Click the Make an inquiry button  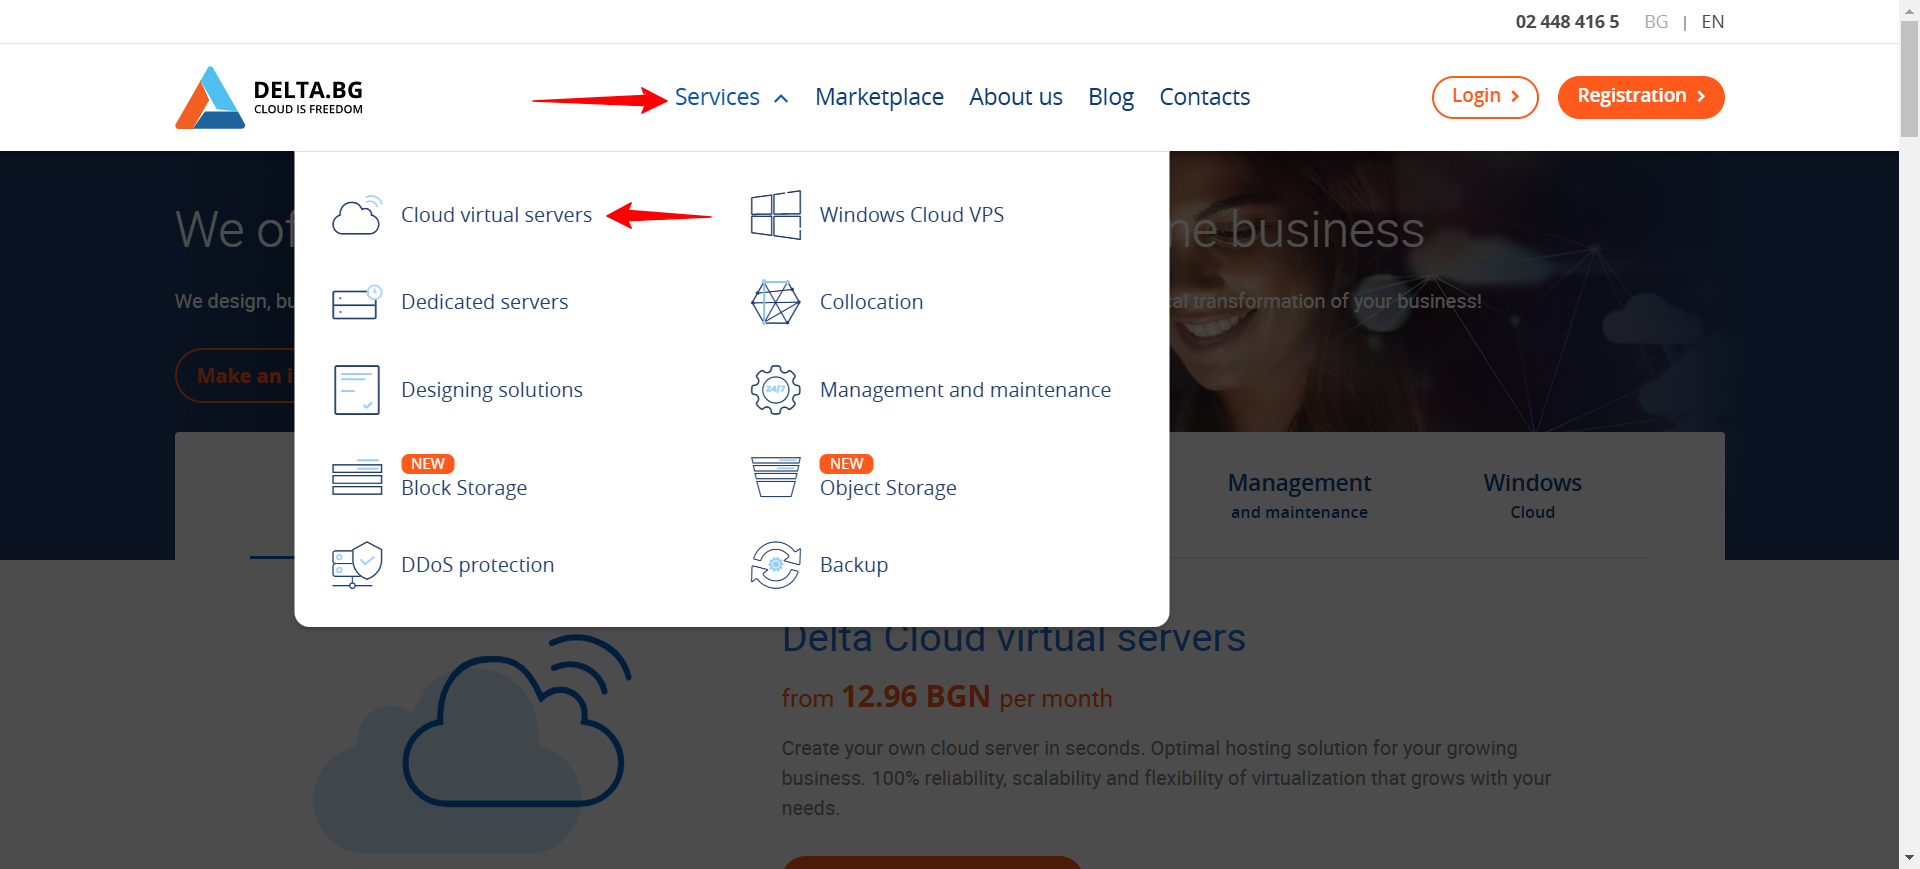coord(236,376)
